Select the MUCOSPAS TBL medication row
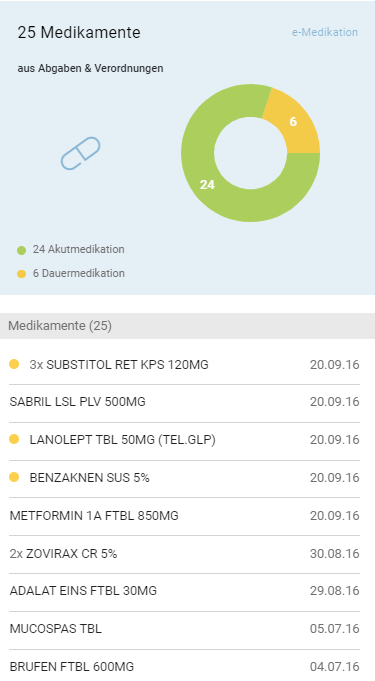Image resolution: width=375 pixels, height=681 pixels. pyautogui.click(x=184, y=629)
